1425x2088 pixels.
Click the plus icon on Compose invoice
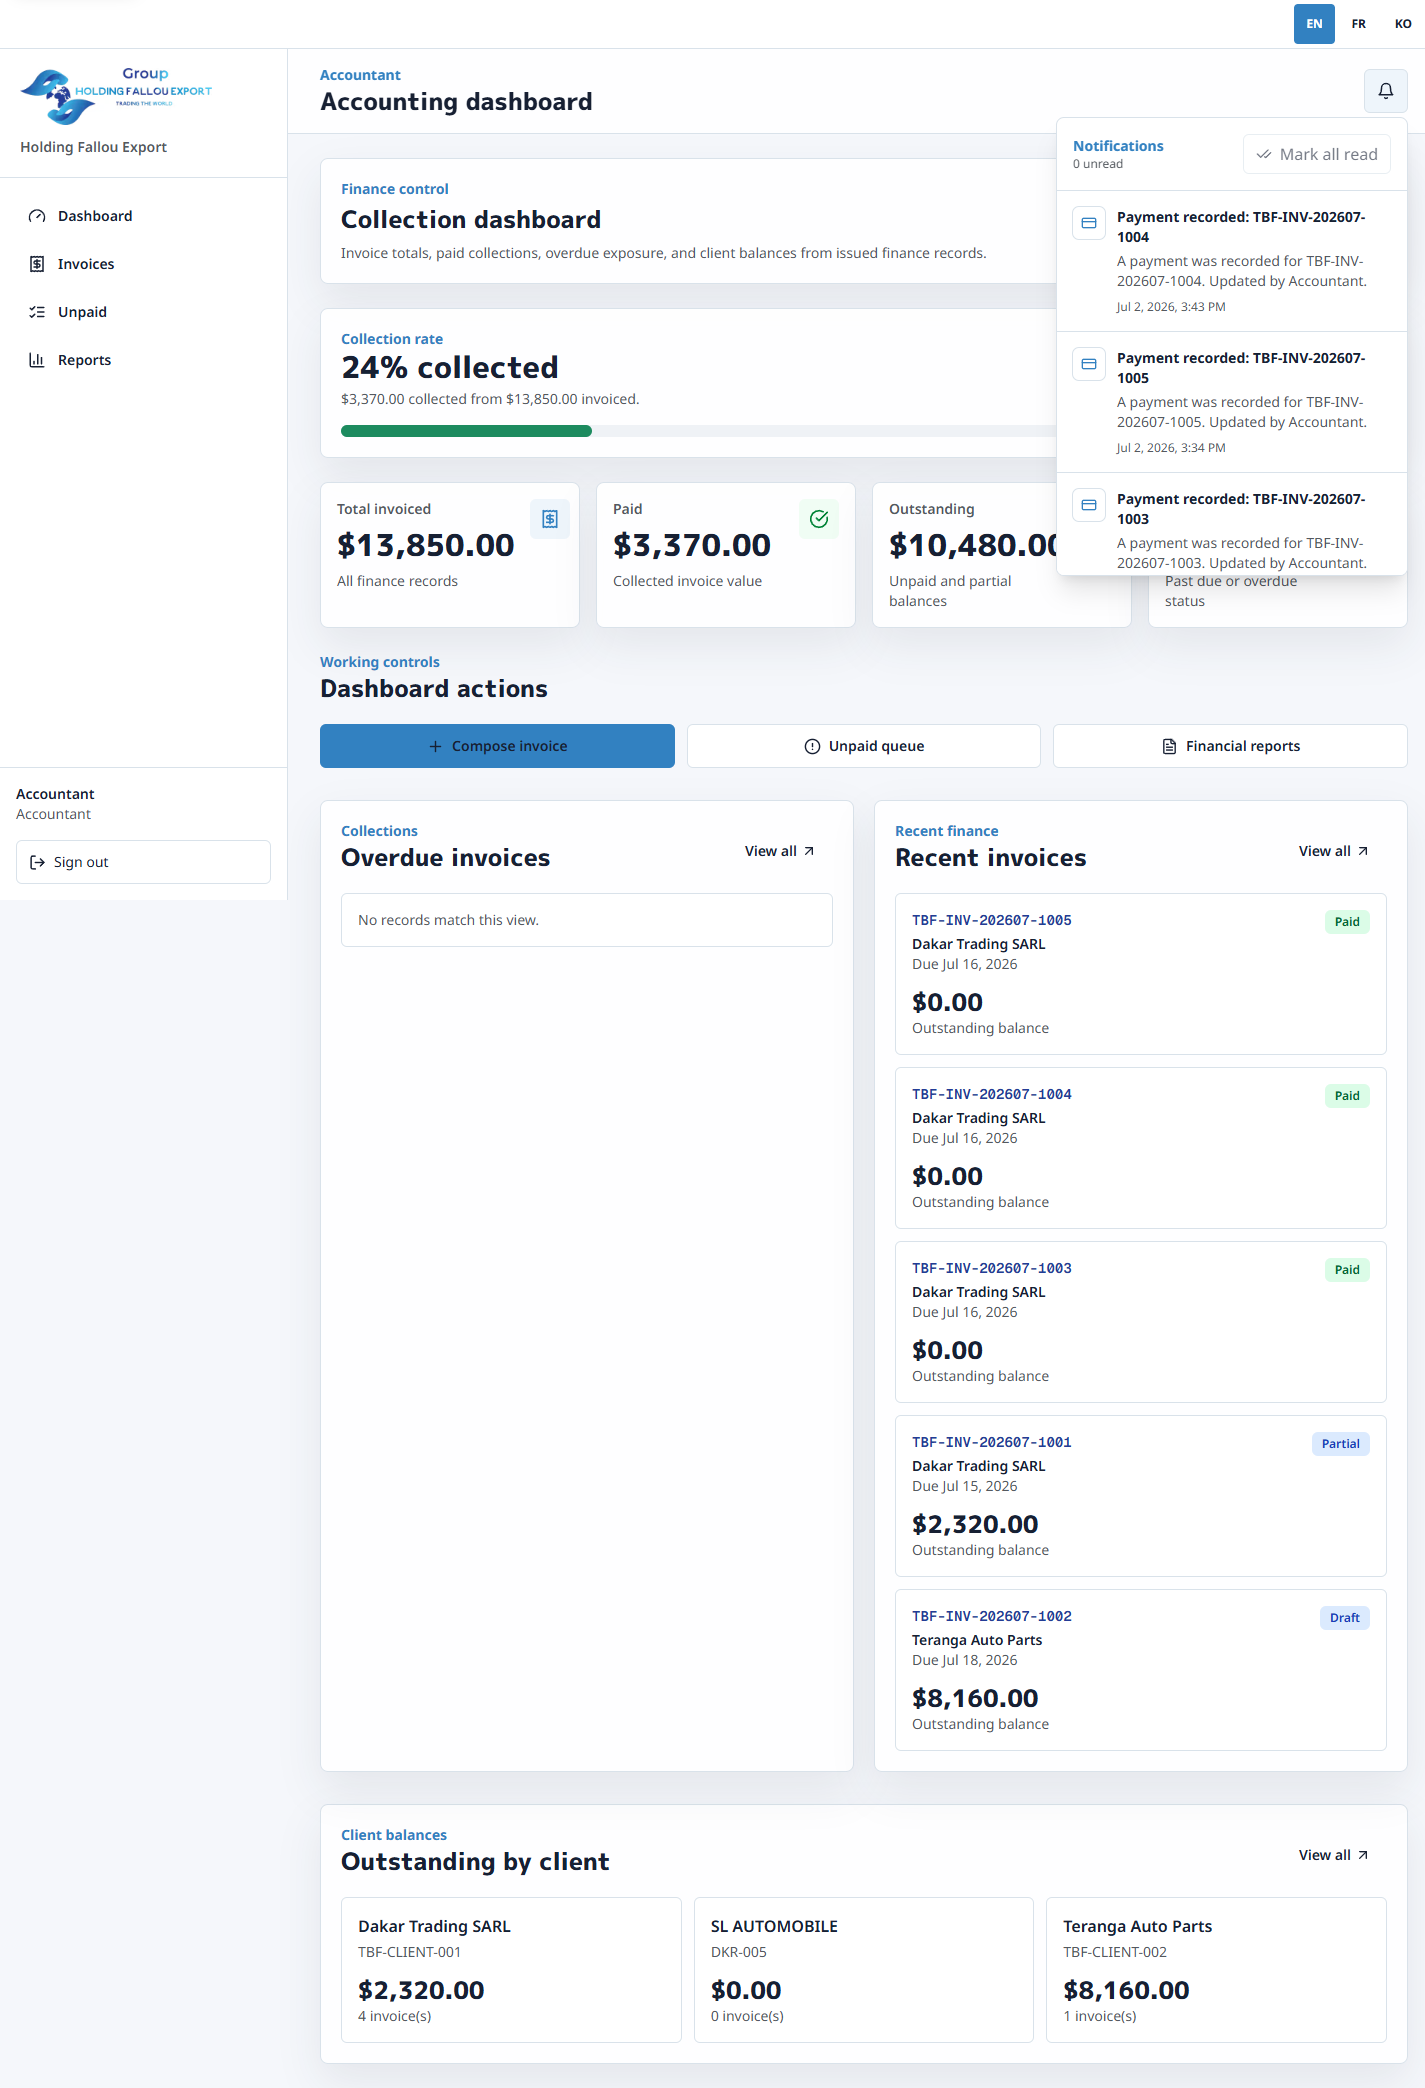[435, 746]
